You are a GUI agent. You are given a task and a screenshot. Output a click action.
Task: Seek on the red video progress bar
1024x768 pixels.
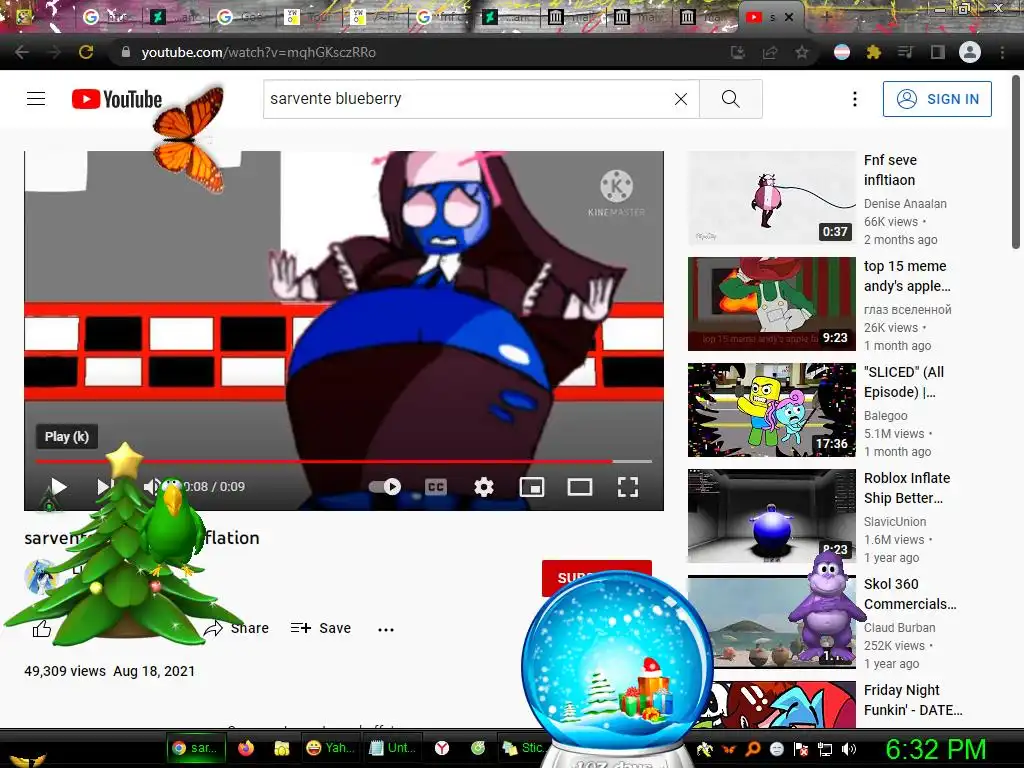(x=344, y=461)
